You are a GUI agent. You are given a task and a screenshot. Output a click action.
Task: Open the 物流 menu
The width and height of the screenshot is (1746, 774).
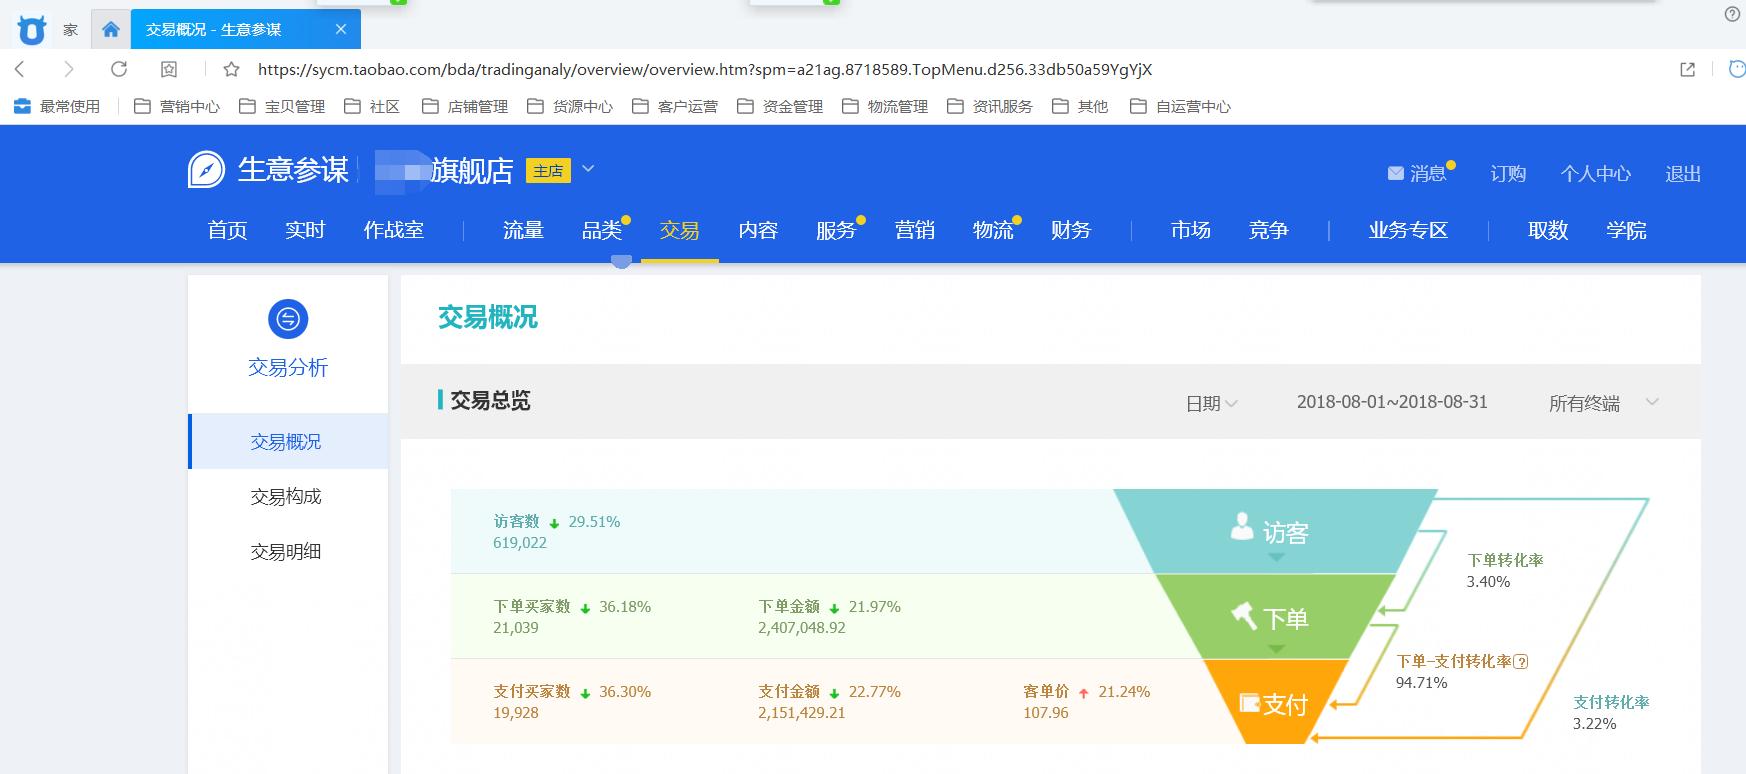[x=993, y=230]
